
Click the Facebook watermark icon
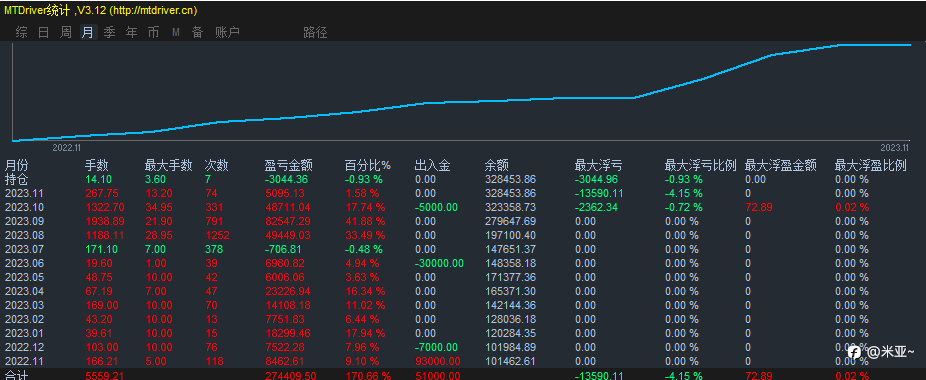point(854,352)
